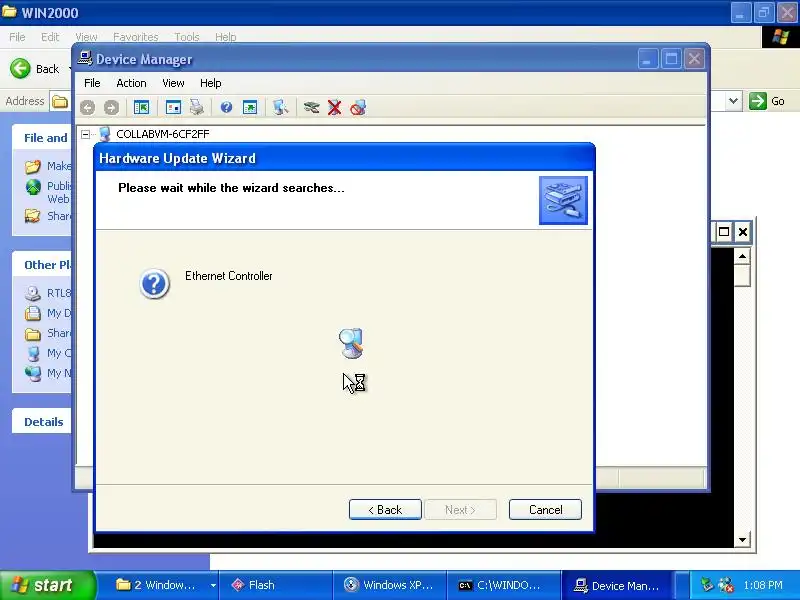The height and width of the screenshot is (600, 800).
Task: Click the Go label in address bar
Action: [x=778, y=101]
